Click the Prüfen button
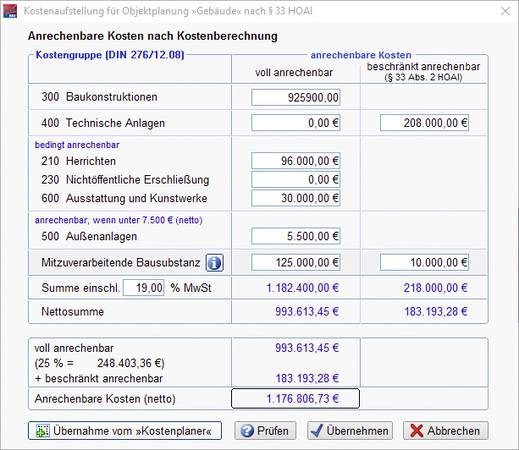519x450 pixels. click(265, 431)
